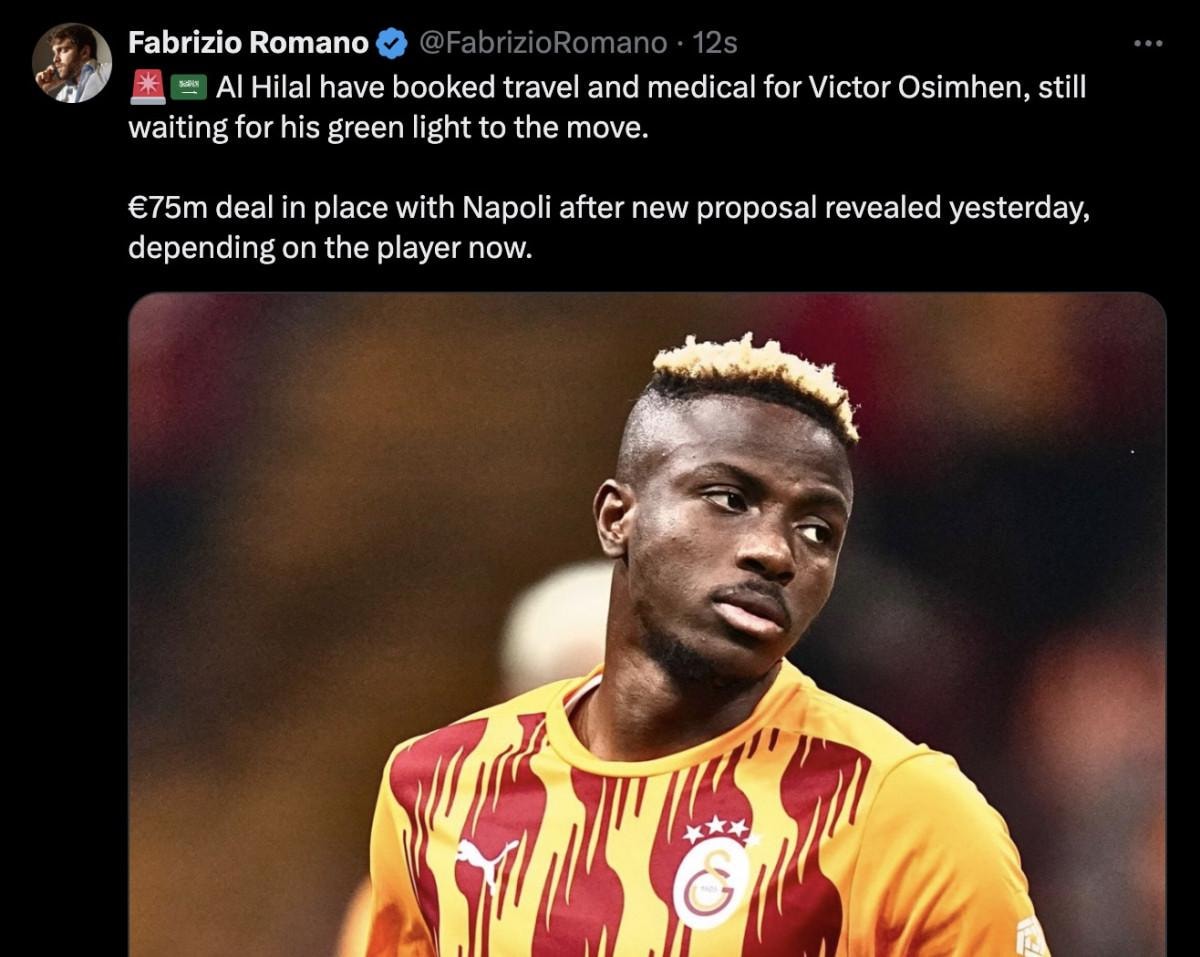The width and height of the screenshot is (1200, 957).
Task: Click 'depending on the player now' line
Action: [331, 249]
